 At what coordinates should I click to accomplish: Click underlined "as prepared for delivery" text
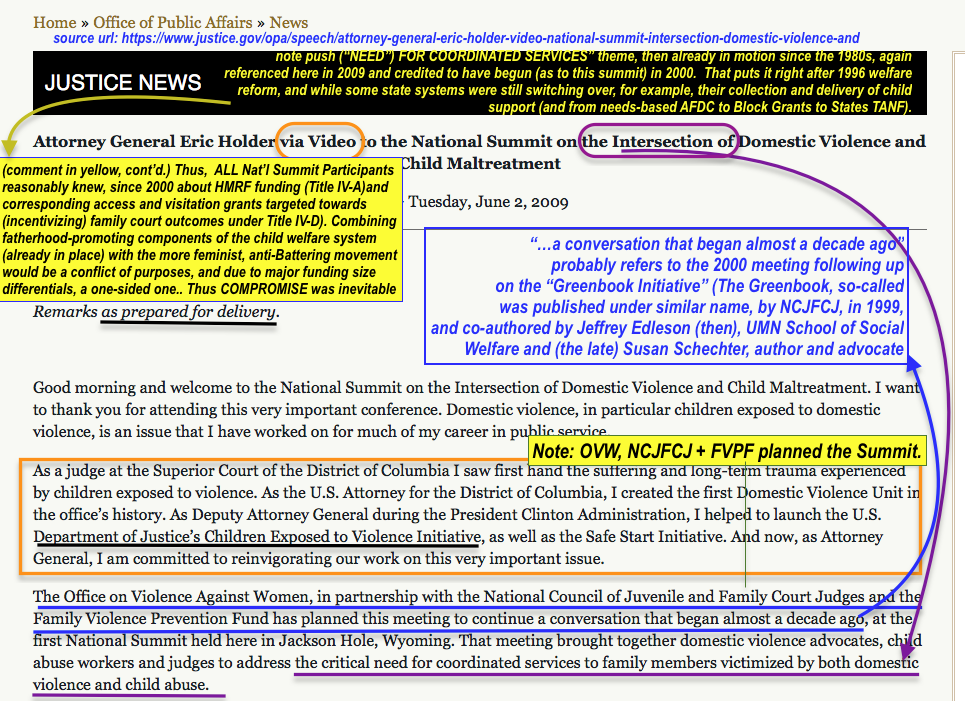tap(189, 312)
